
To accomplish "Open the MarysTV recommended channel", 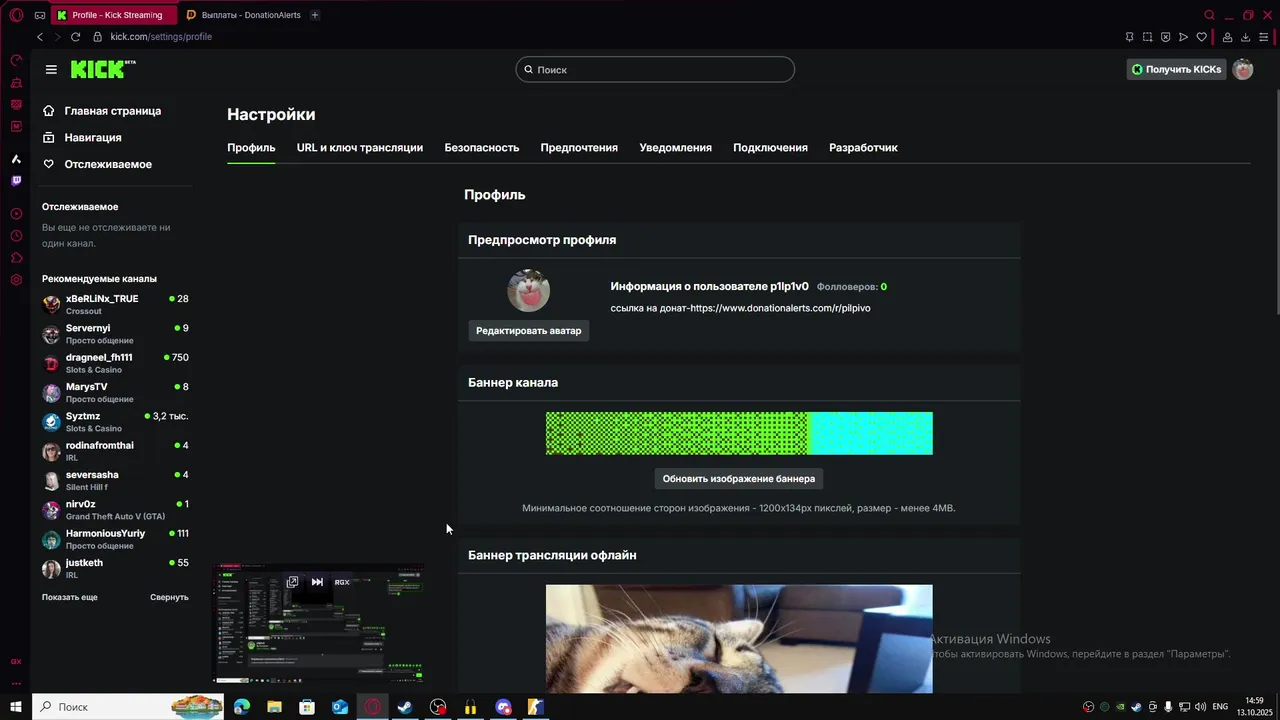I will 115,392.
